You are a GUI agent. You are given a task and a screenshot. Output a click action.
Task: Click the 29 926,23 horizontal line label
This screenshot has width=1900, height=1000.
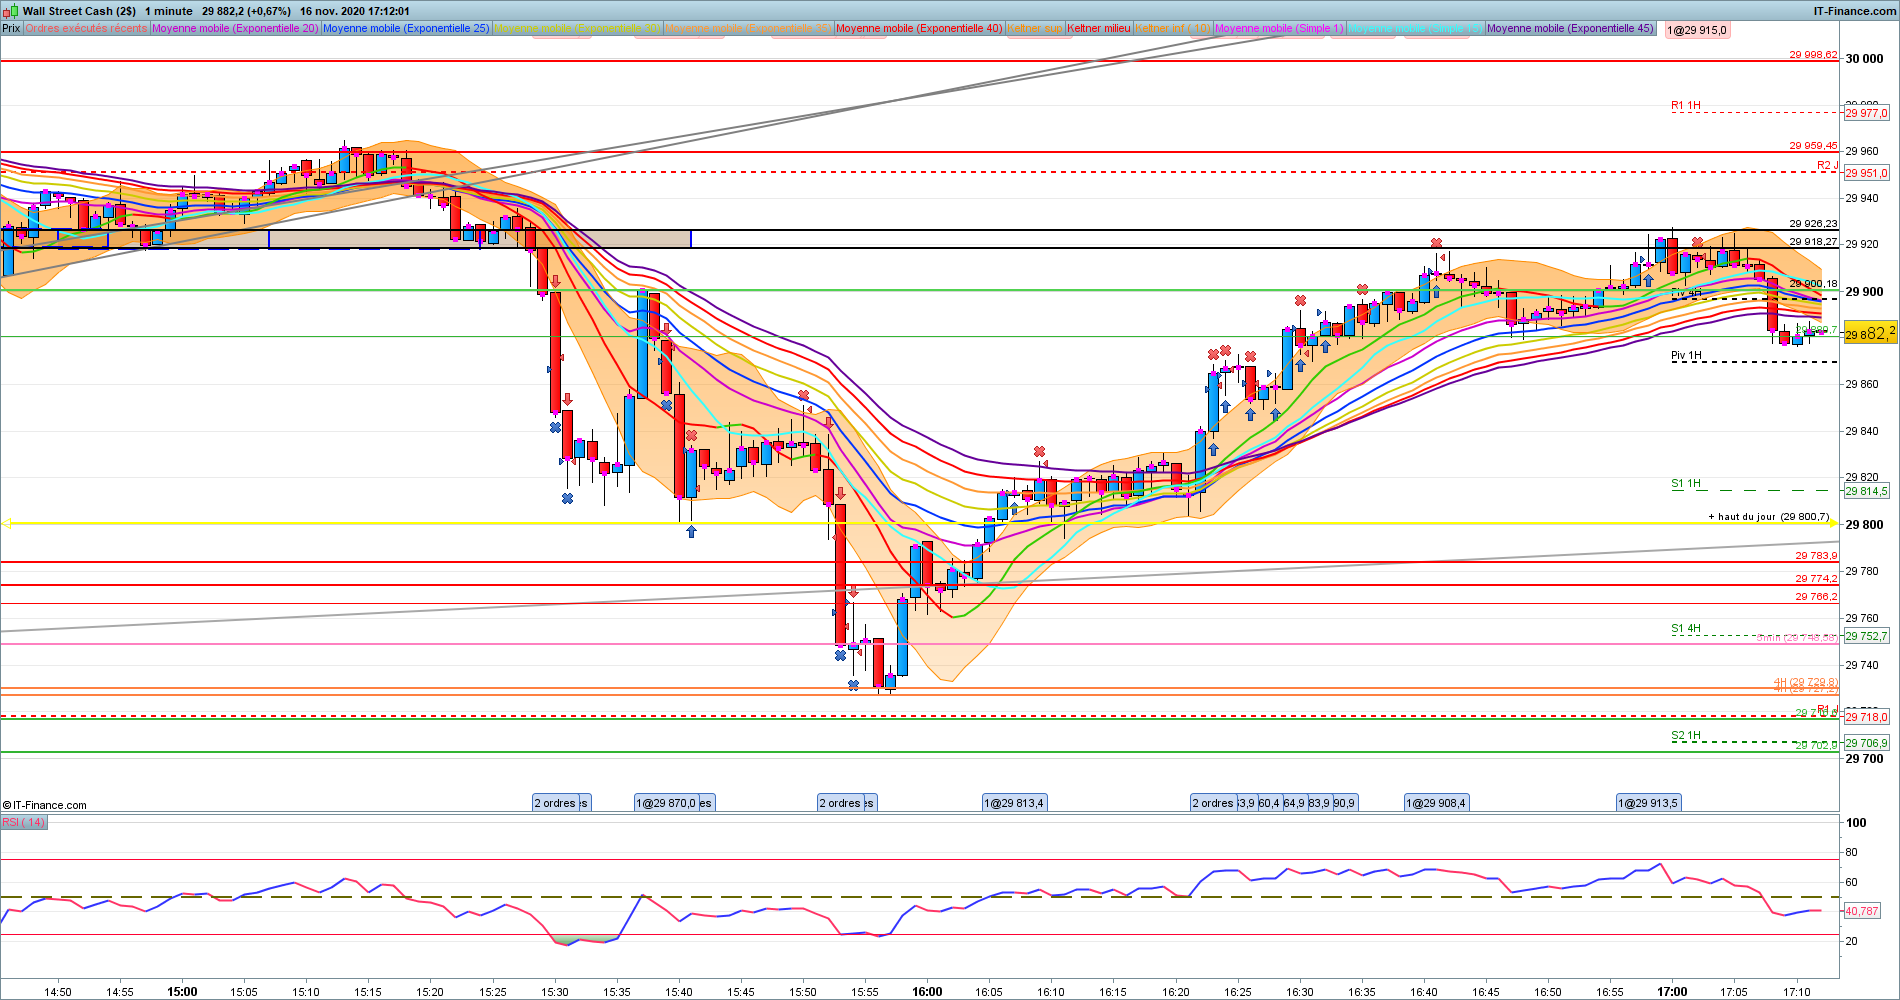point(1813,224)
